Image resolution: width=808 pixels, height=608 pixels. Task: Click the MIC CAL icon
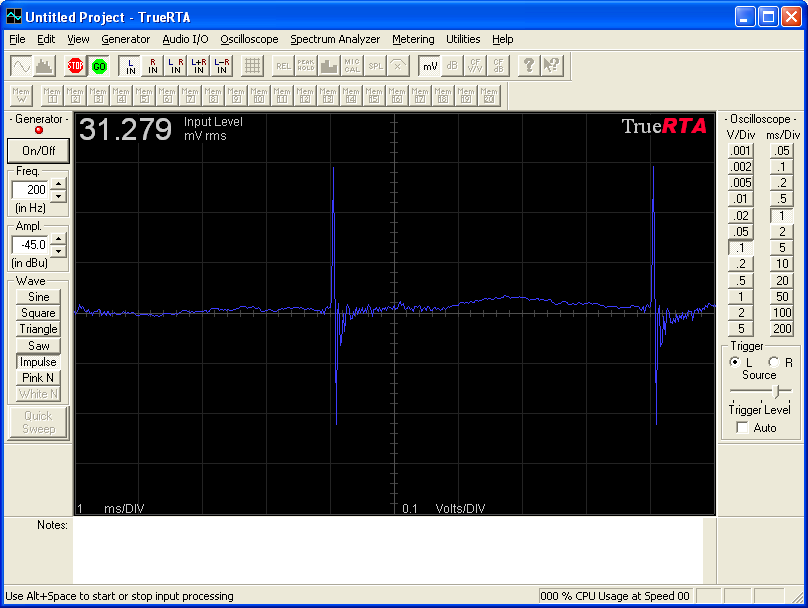point(352,66)
